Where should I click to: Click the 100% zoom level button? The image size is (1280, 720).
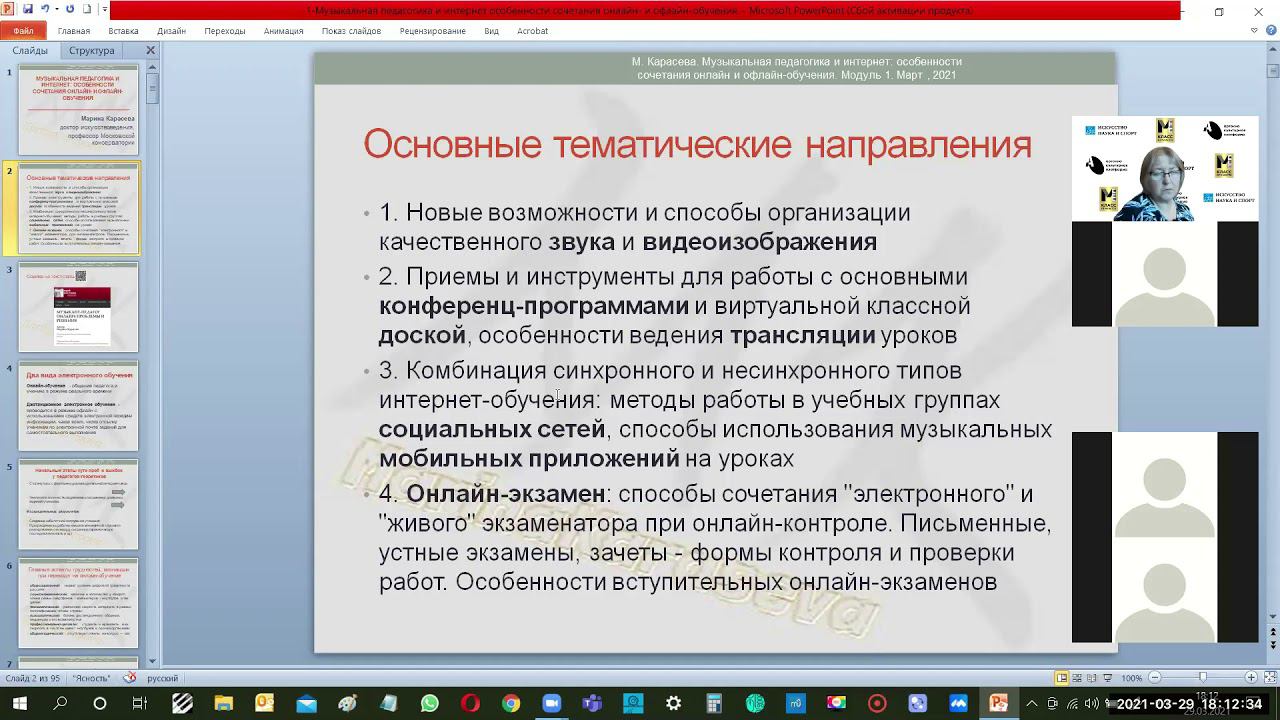pyautogui.click(x=1131, y=678)
